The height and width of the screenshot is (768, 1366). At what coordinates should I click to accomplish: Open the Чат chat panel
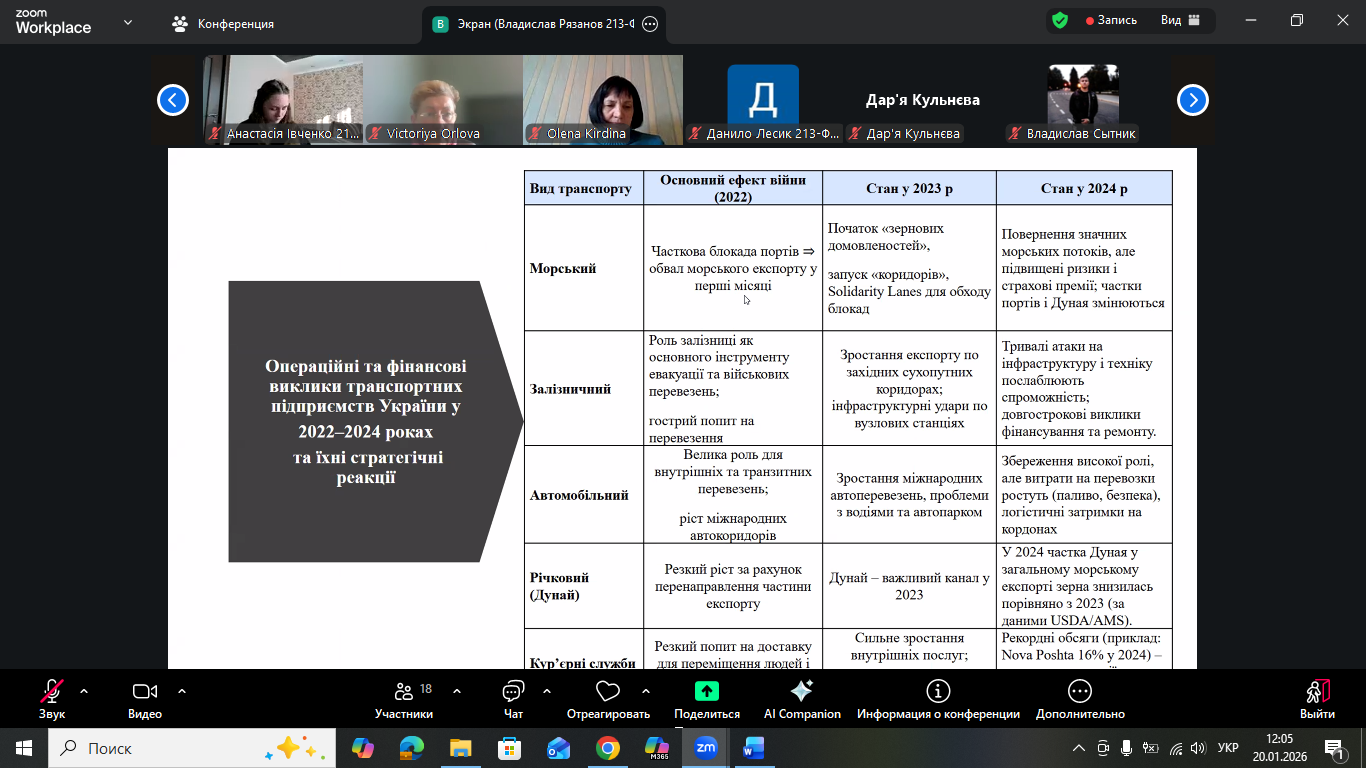pos(513,698)
